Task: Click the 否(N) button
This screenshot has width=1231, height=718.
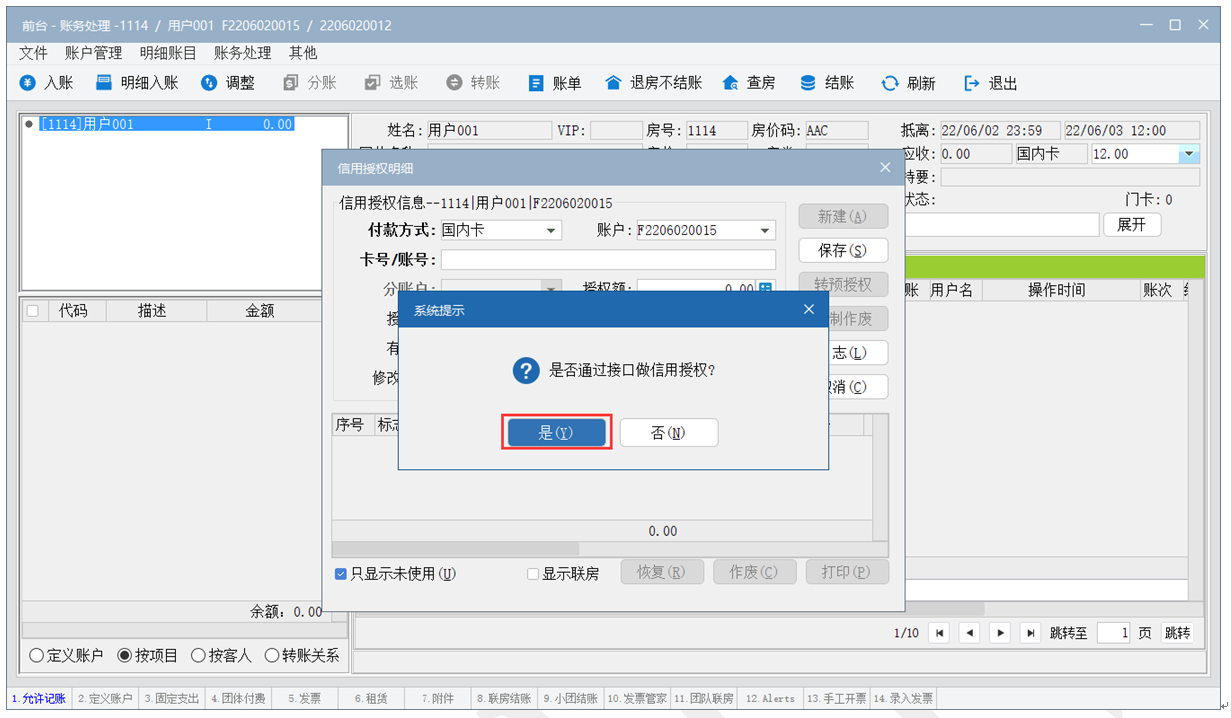Action: click(668, 433)
